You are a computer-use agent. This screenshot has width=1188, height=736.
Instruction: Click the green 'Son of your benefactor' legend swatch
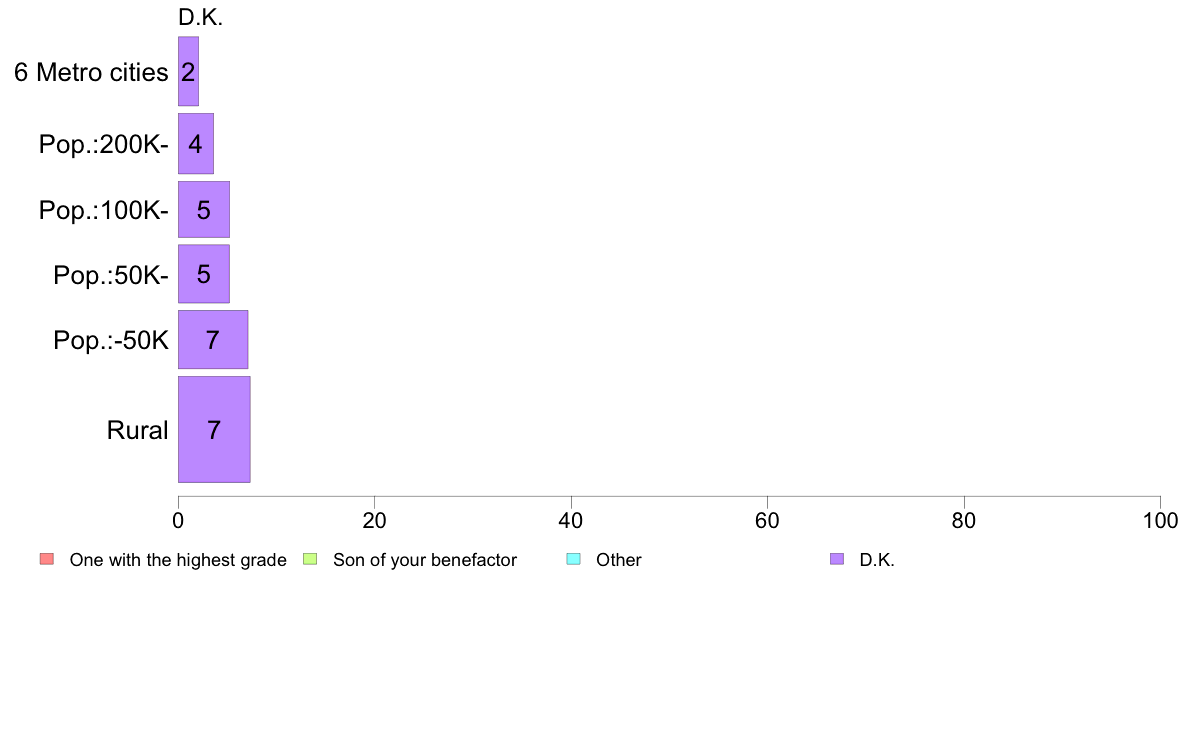(x=310, y=559)
